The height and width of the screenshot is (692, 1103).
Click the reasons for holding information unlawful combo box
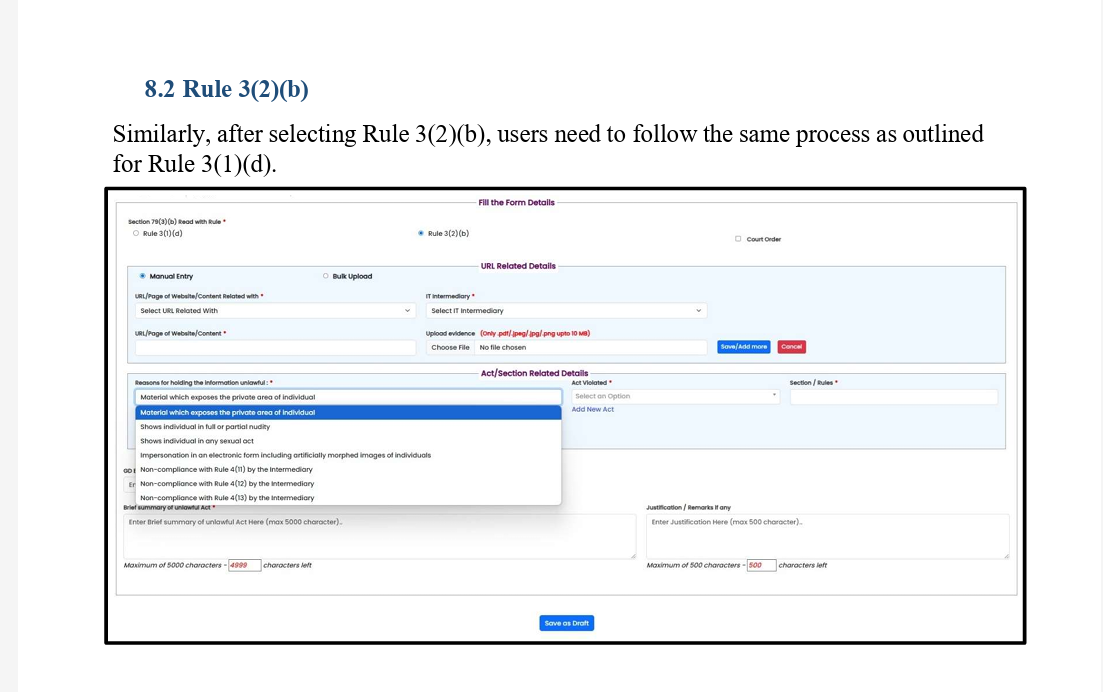348,397
